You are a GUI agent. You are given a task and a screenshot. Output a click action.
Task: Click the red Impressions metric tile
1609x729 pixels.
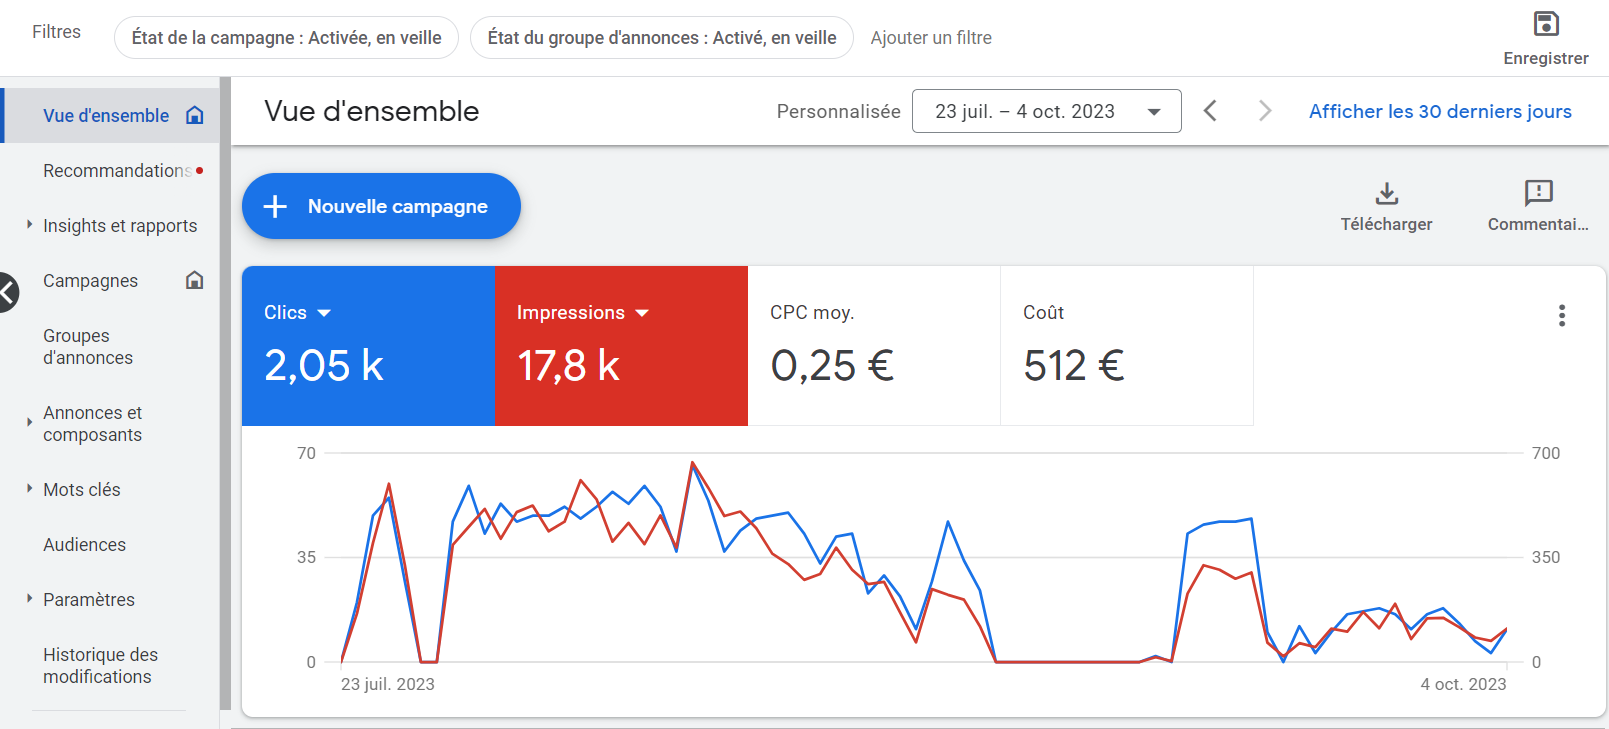(622, 346)
